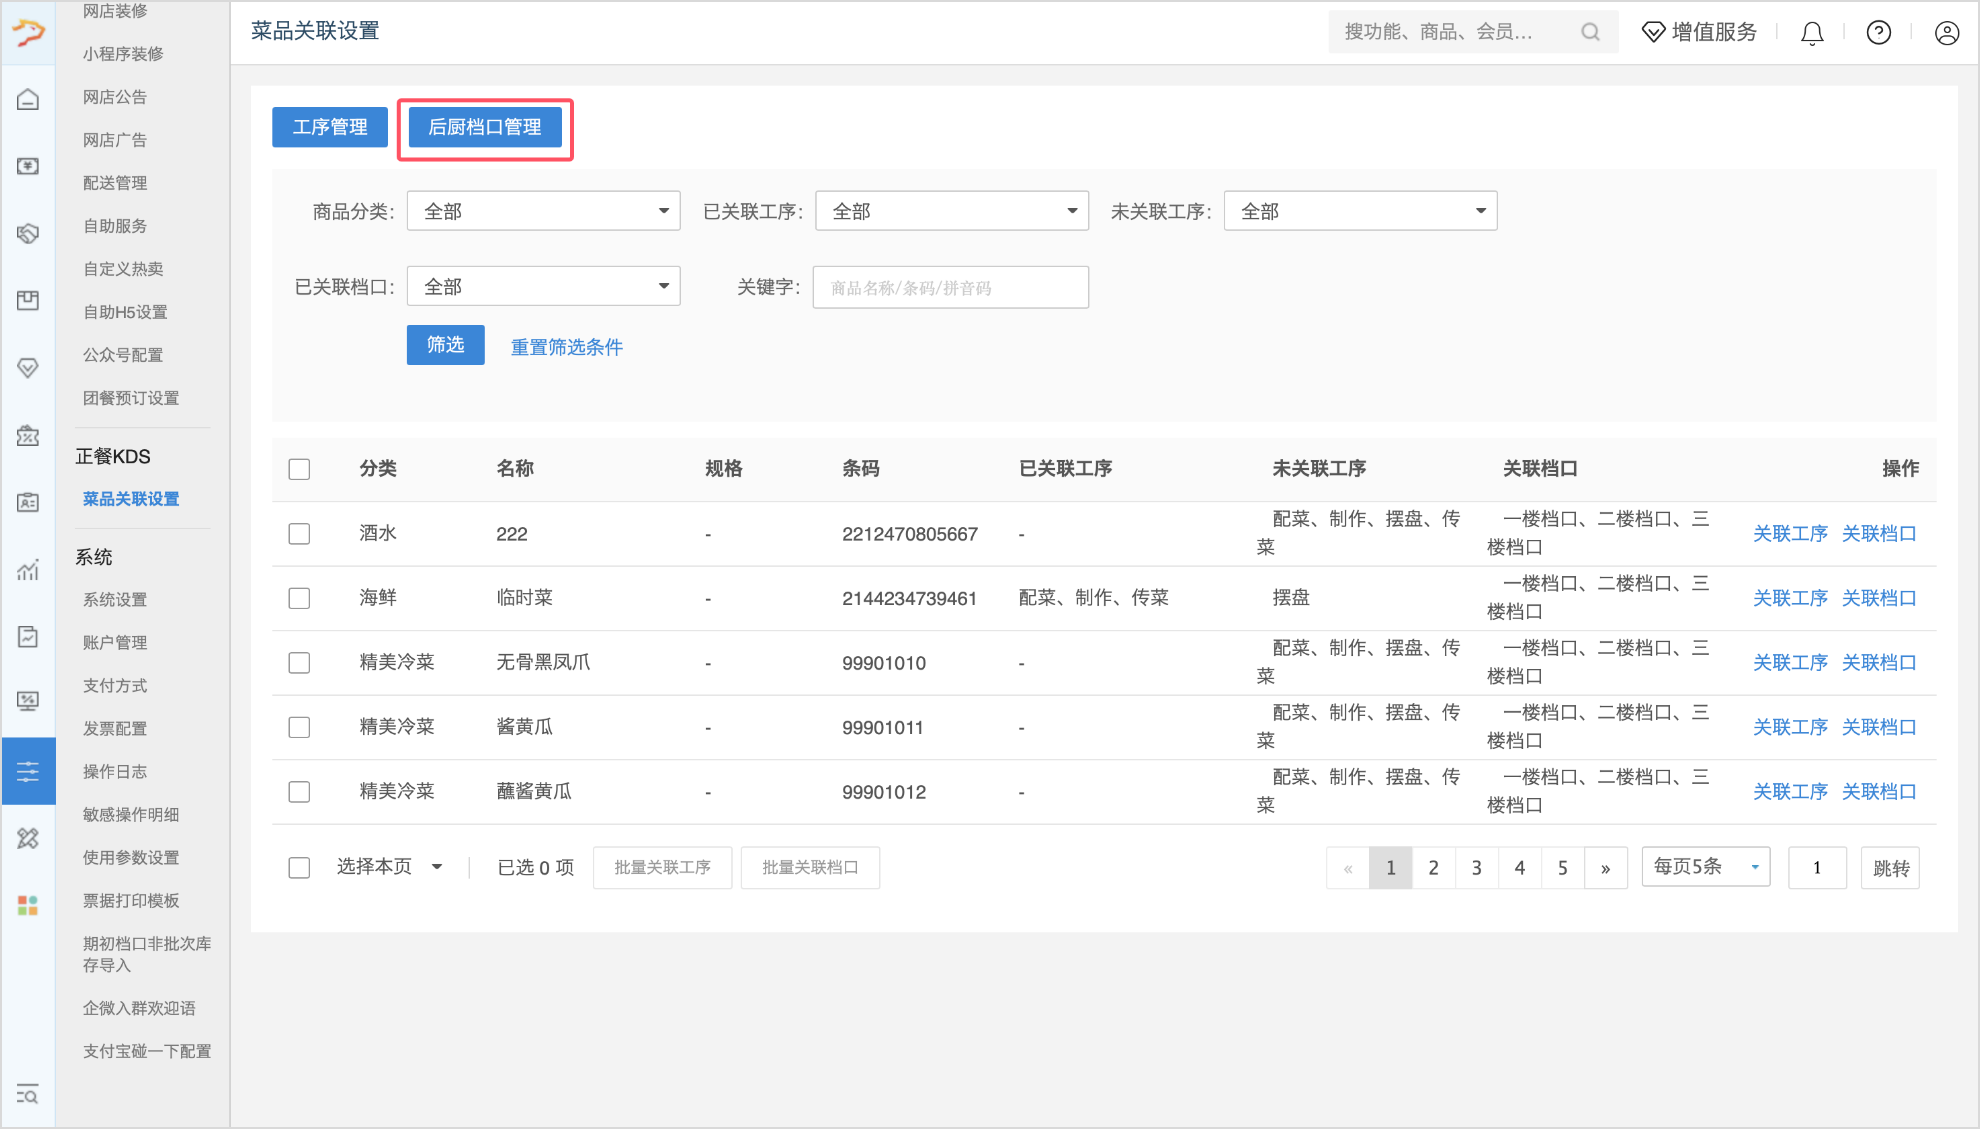Open the 已关联档口 dropdown
Screen dimensions: 1980x1130
544,287
